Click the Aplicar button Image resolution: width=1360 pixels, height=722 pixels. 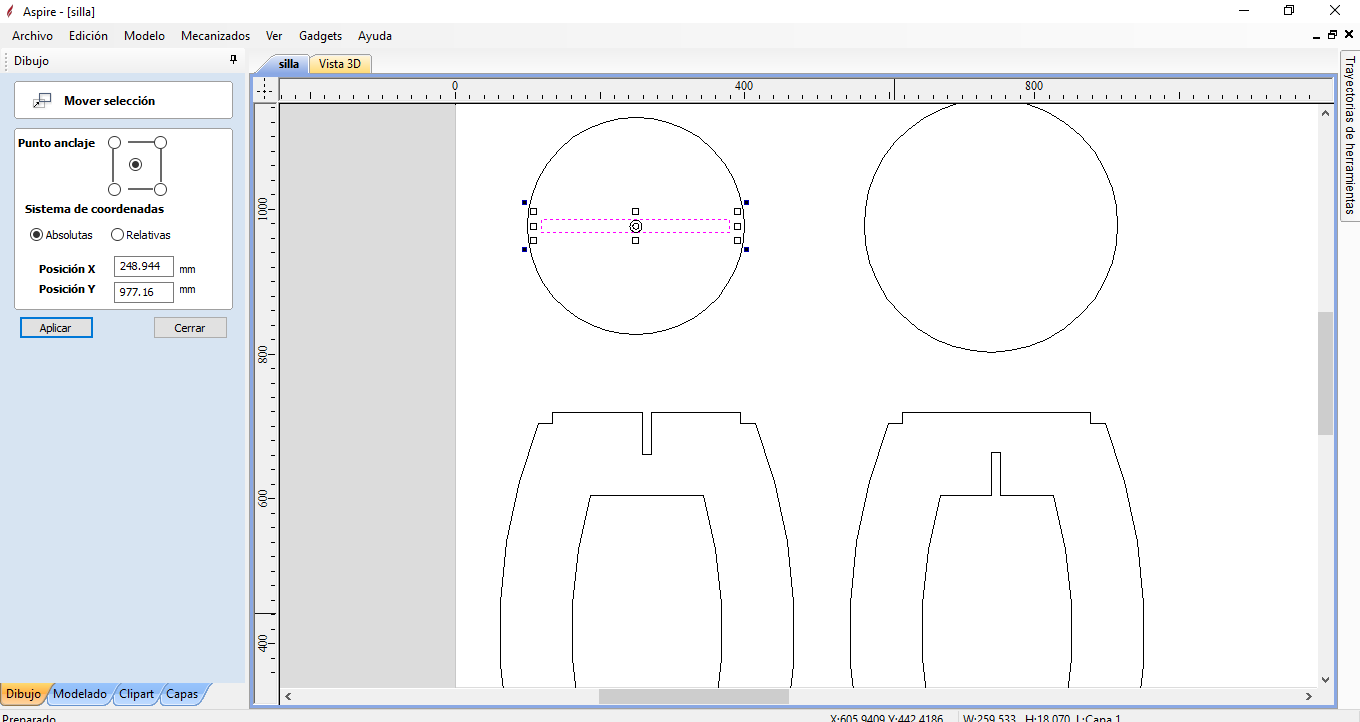[x=56, y=328]
